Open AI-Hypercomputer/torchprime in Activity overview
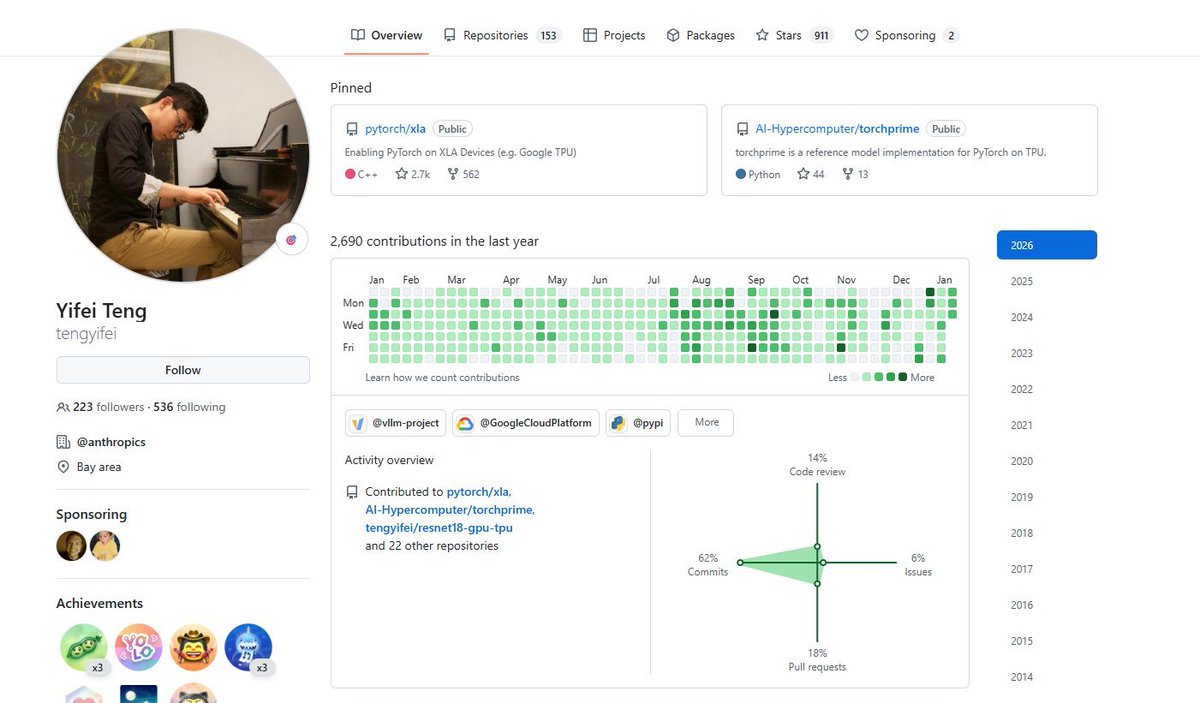 (450, 510)
